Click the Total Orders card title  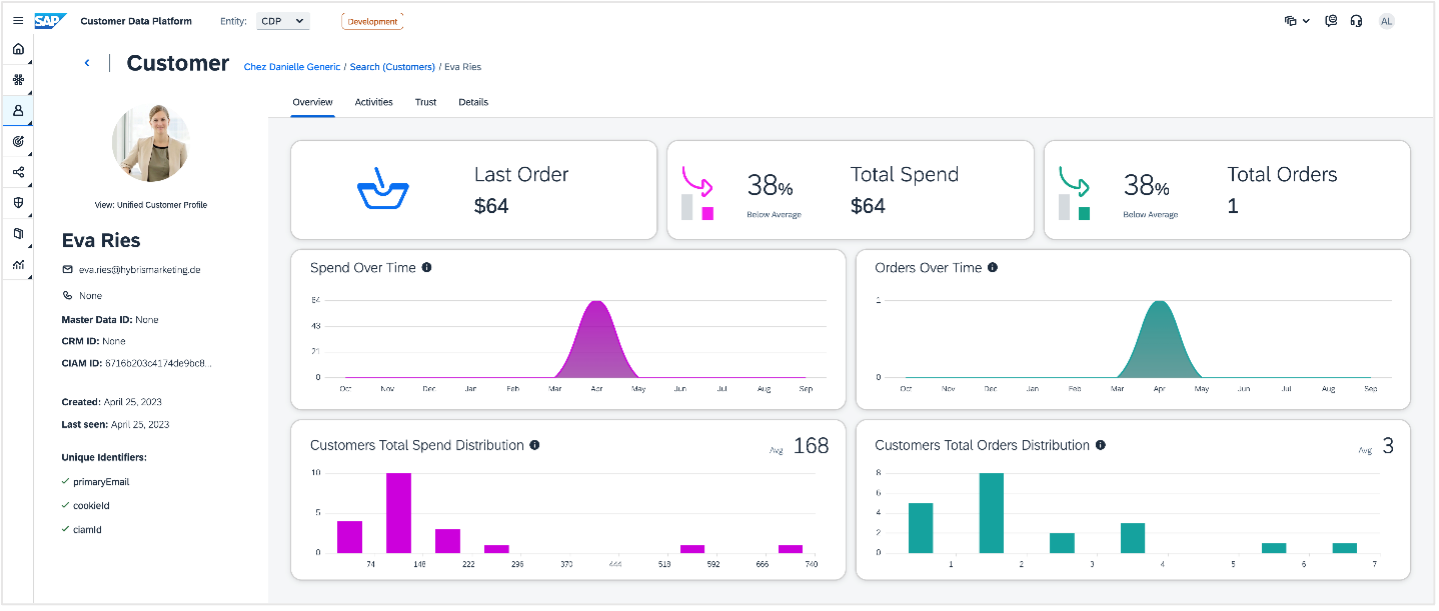click(1282, 174)
